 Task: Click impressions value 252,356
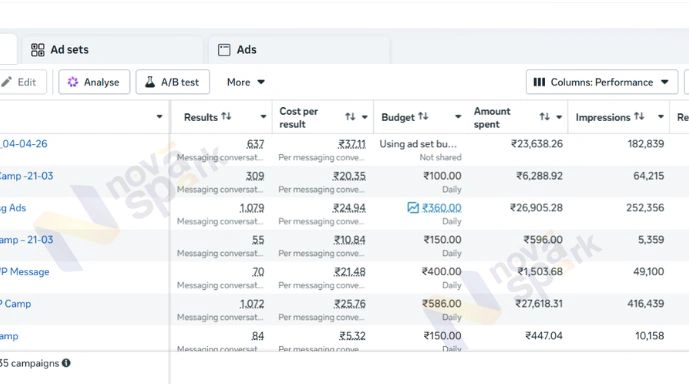(x=645, y=208)
